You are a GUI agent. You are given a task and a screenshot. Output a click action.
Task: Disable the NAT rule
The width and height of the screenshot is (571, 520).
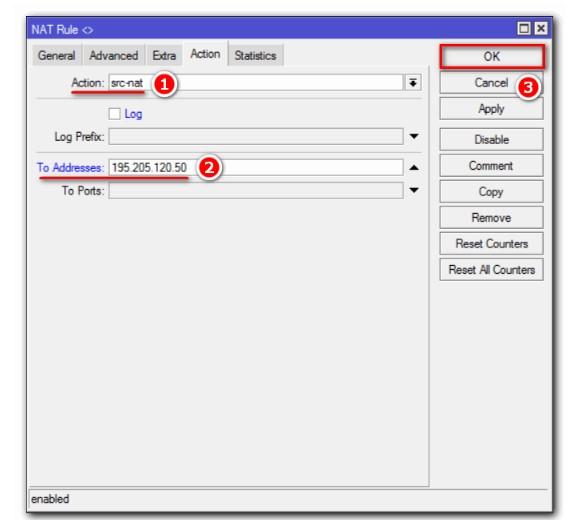pyautogui.click(x=492, y=139)
